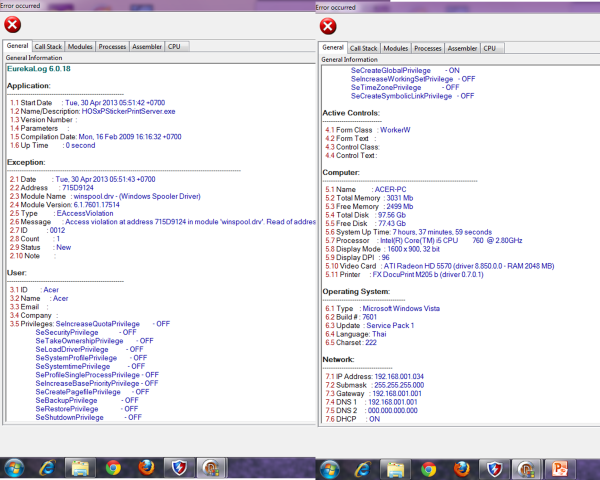Open Processes tab in dialog showing Operating System details
This screenshot has height=480, width=600.
coord(428,48)
